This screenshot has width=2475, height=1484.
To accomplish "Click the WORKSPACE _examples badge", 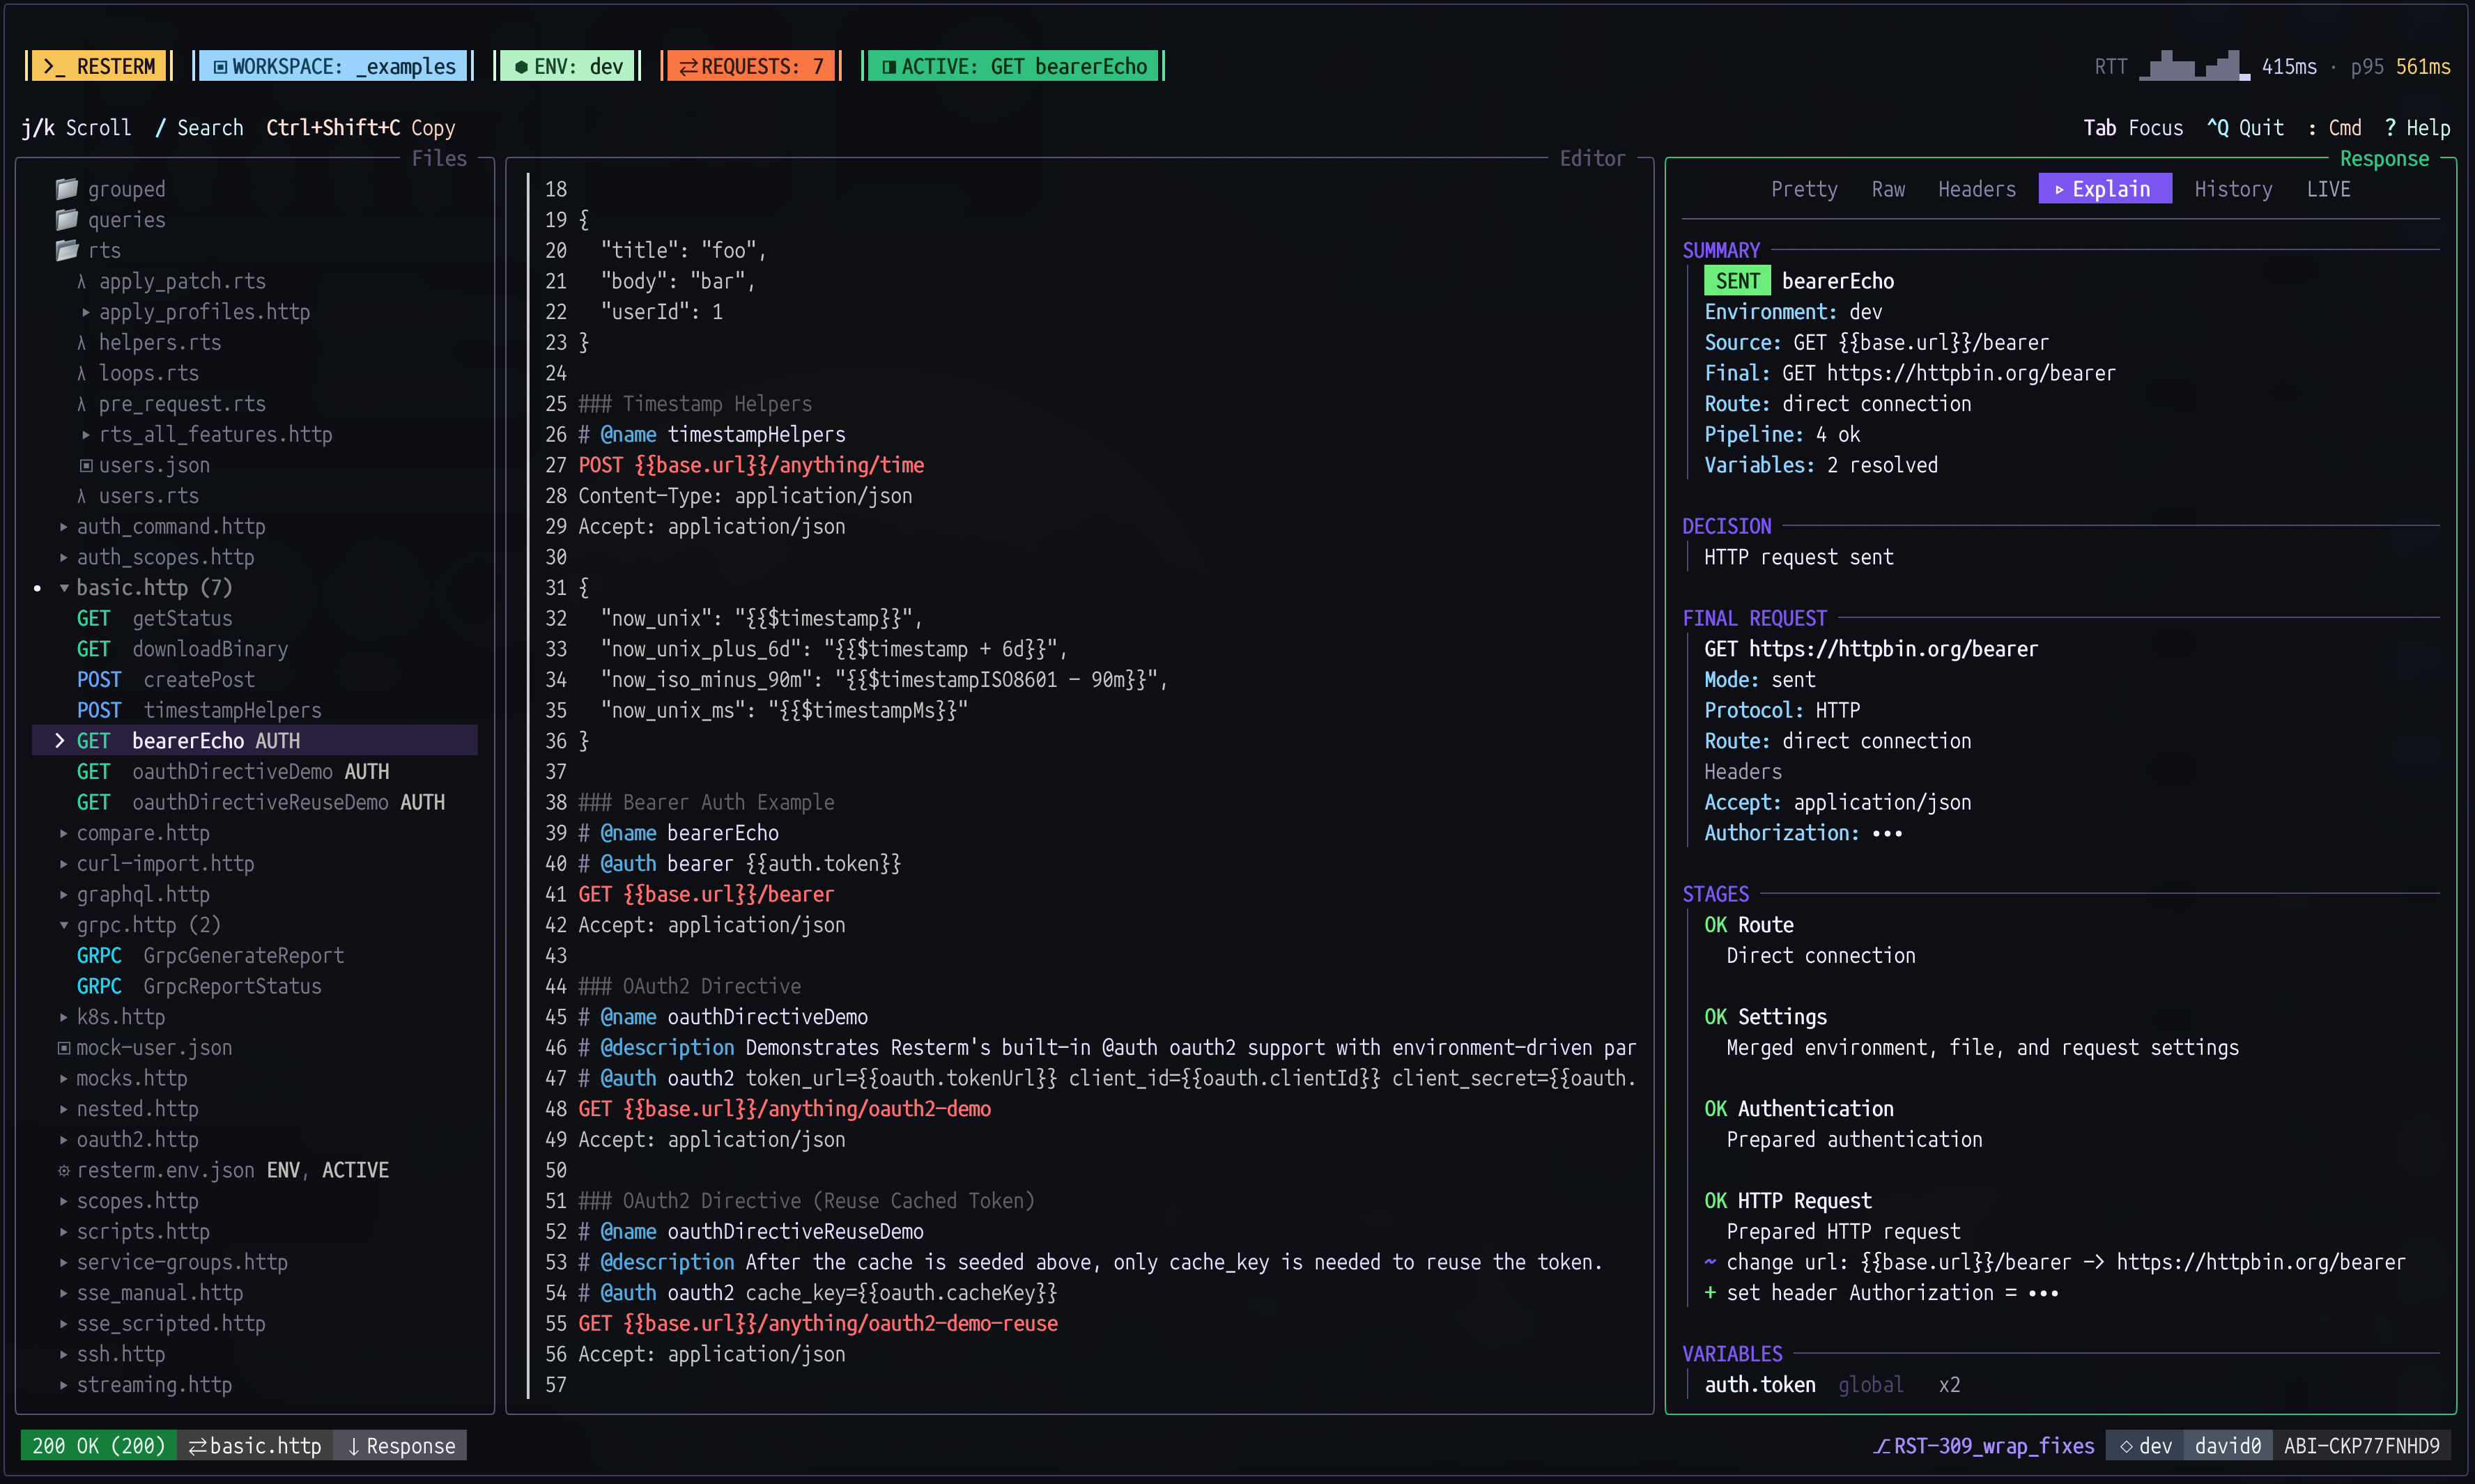I will [333, 66].
